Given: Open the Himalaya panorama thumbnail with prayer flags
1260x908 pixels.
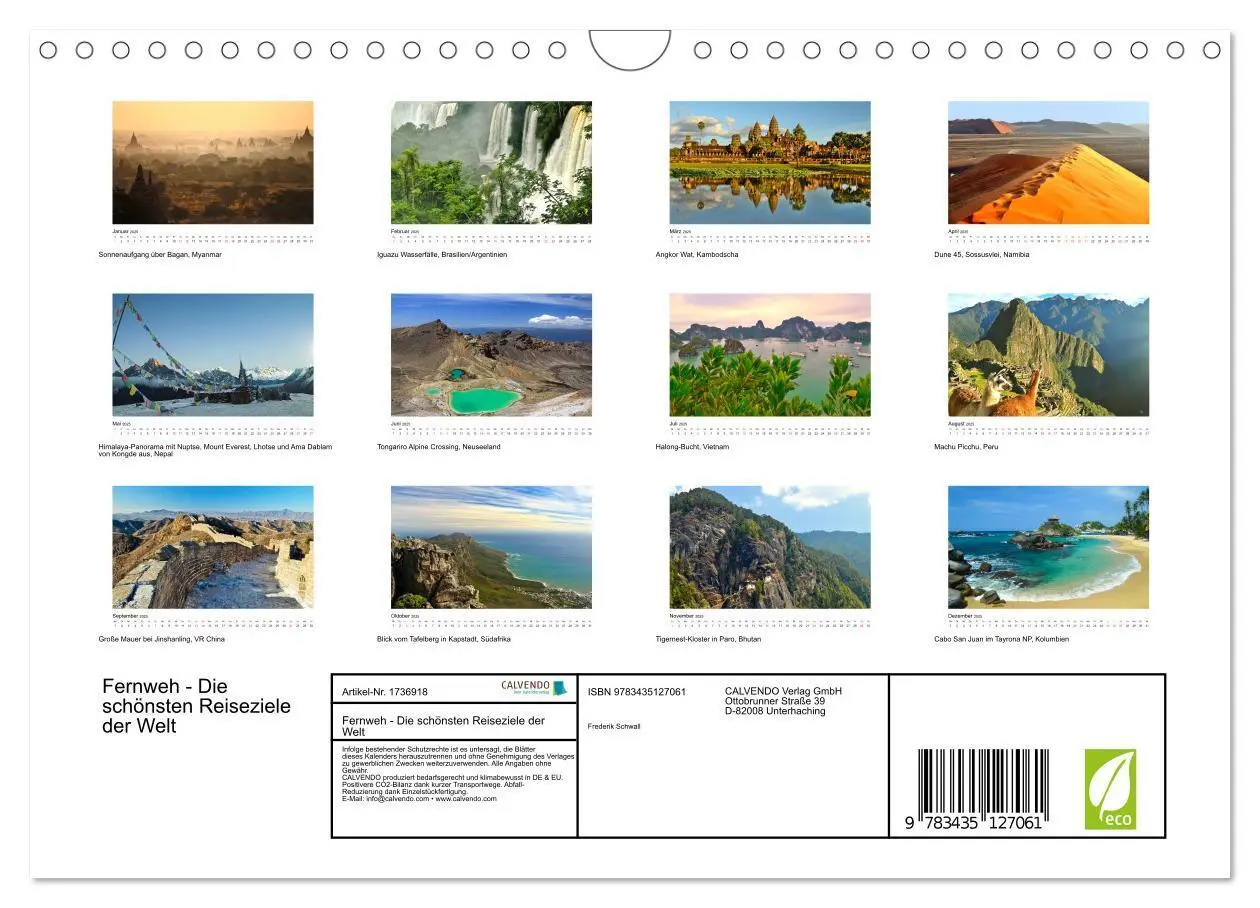Looking at the screenshot, I should [x=213, y=355].
